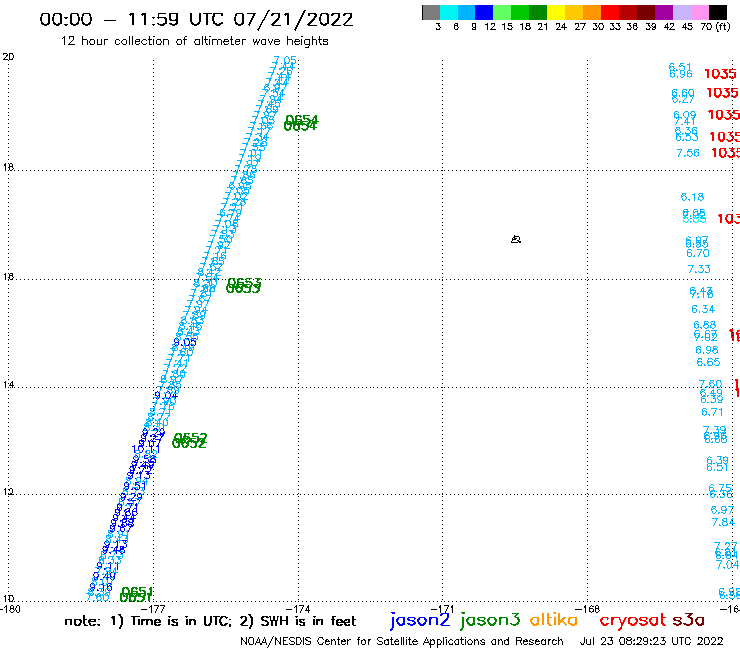Pick the yellow swatch in the color scale

556,12
